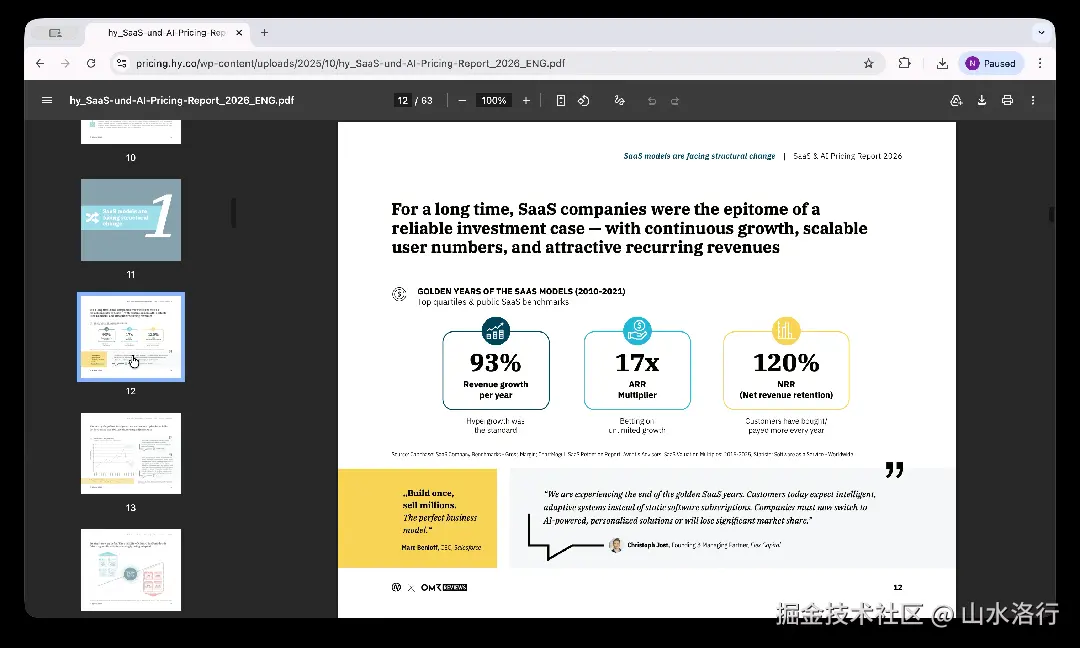Print the PDF document
Image resolution: width=1080 pixels, height=648 pixels.
click(1007, 101)
